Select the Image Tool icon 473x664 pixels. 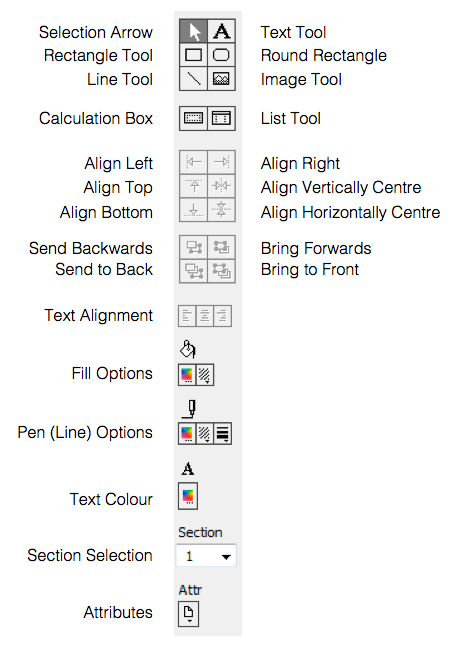[221, 78]
